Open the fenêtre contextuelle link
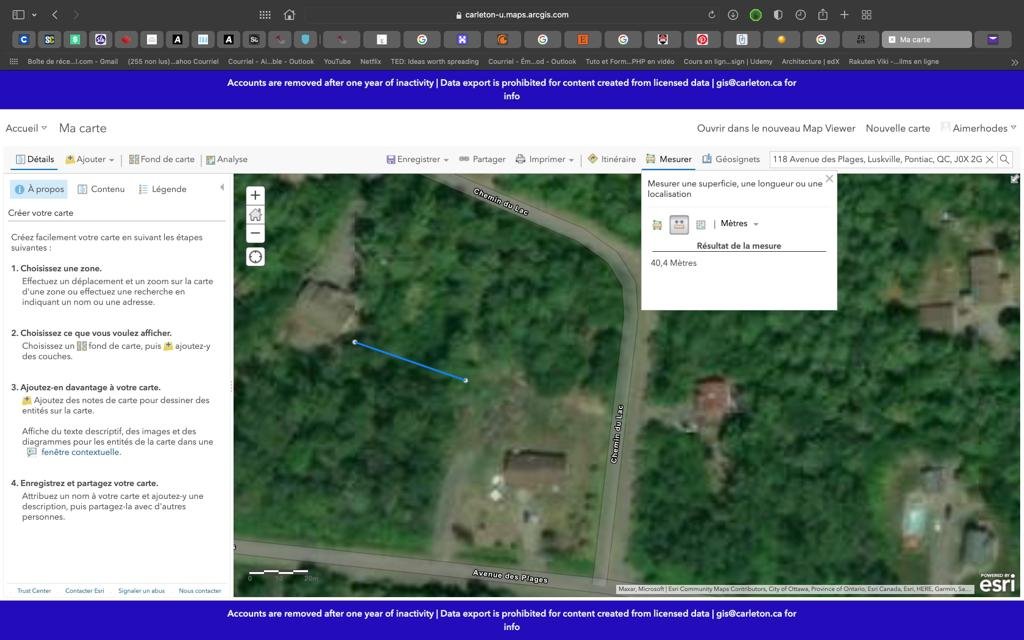Image resolution: width=1024 pixels, height=640 pixels. click(80, 452)
